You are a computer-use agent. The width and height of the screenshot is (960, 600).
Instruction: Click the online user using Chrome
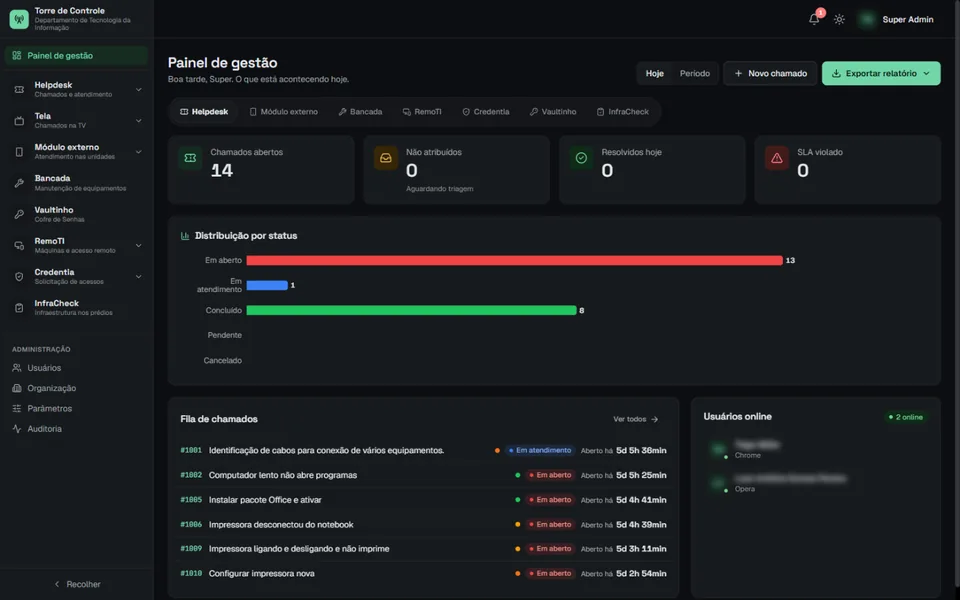coord(814,449)
